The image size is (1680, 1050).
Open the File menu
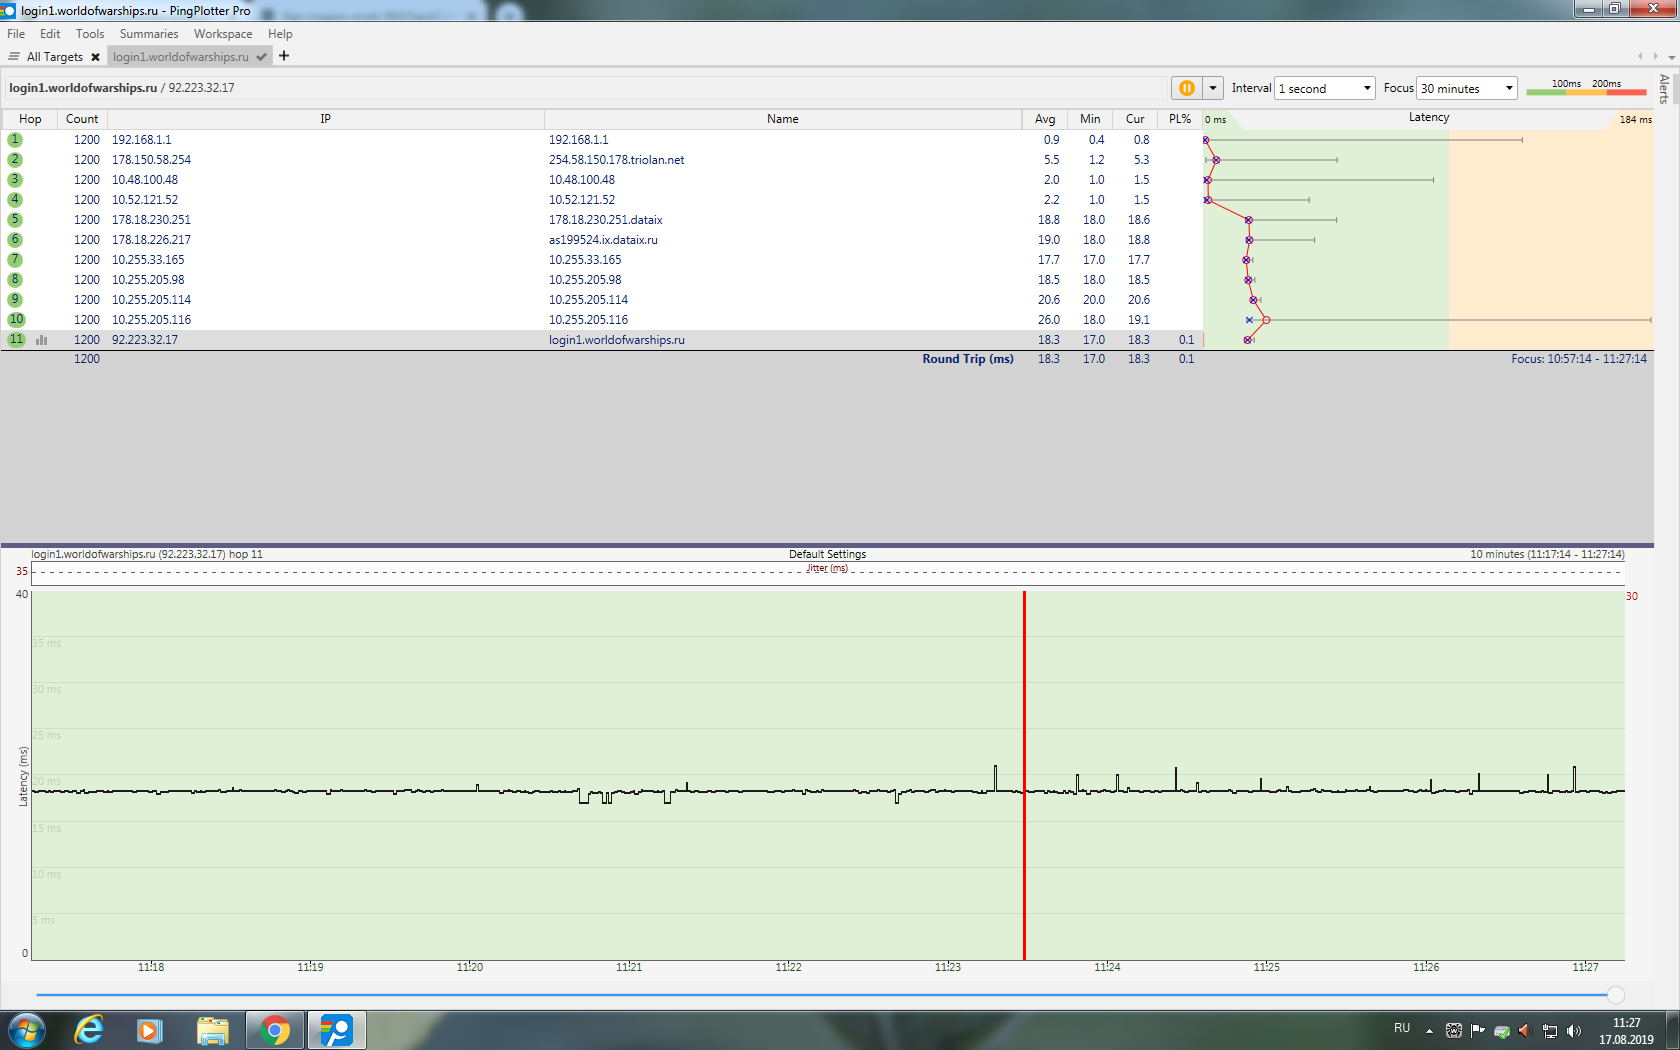pos(16,34)
